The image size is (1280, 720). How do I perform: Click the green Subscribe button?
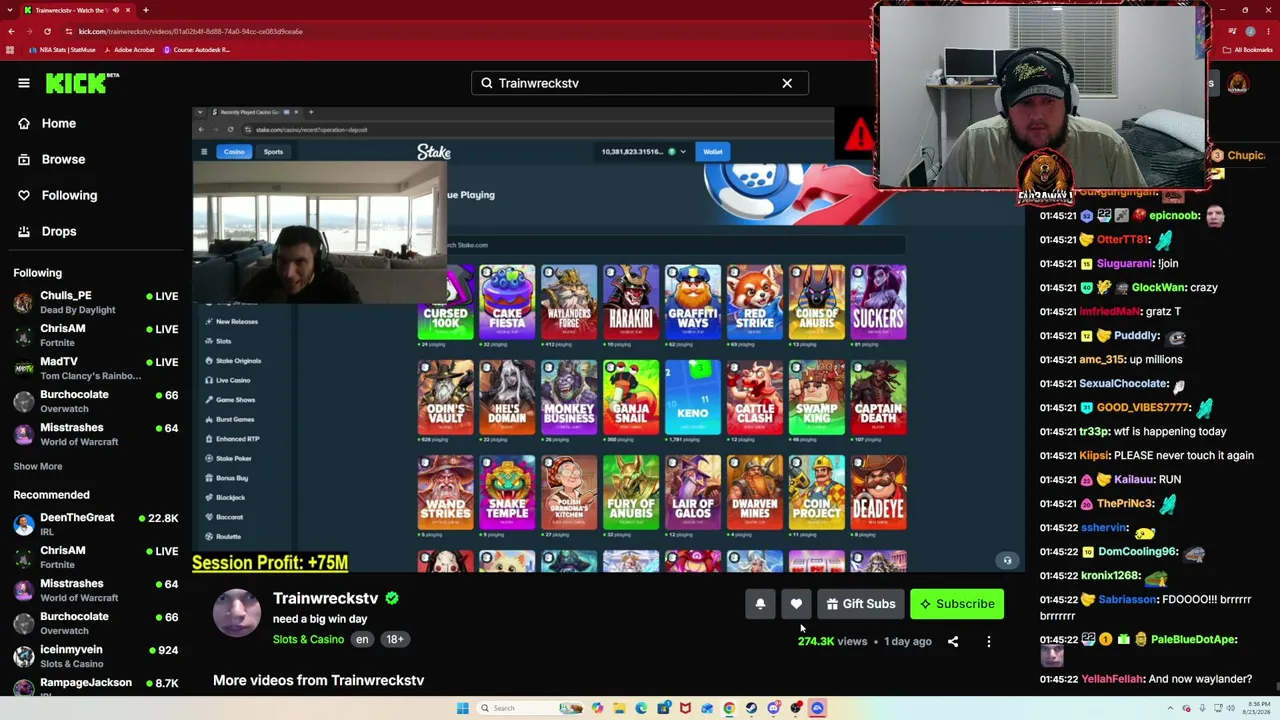957,604
